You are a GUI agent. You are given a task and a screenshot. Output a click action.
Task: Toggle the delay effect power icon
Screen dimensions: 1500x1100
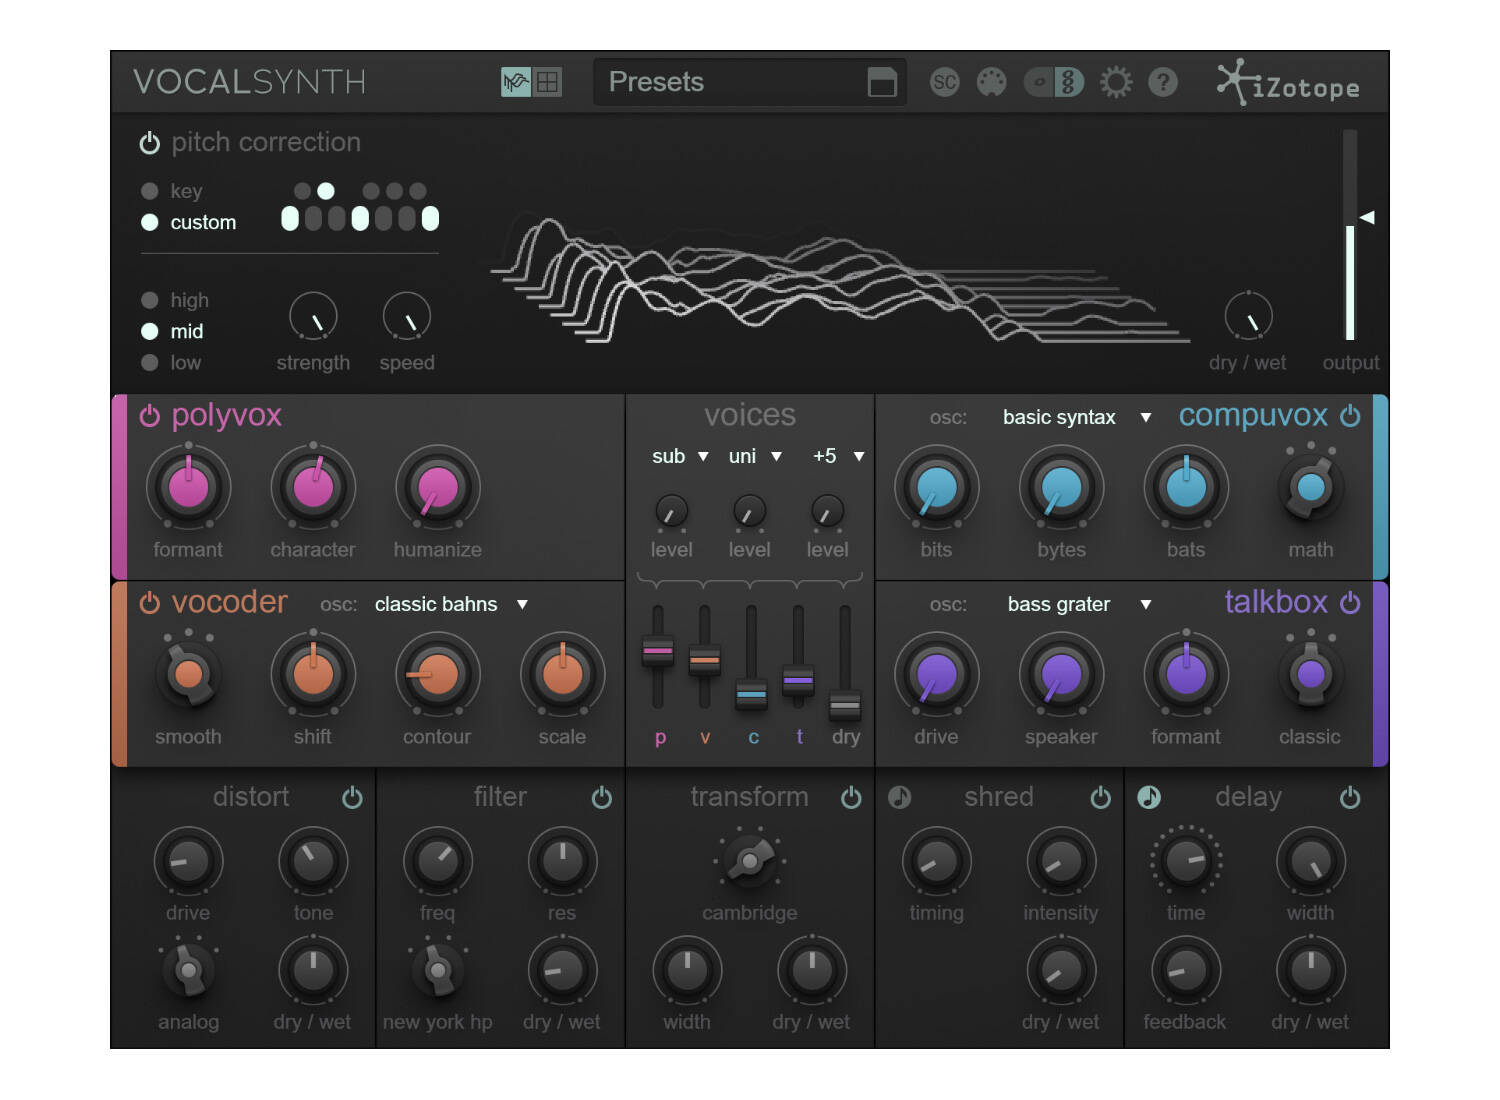coord(1350,798)
